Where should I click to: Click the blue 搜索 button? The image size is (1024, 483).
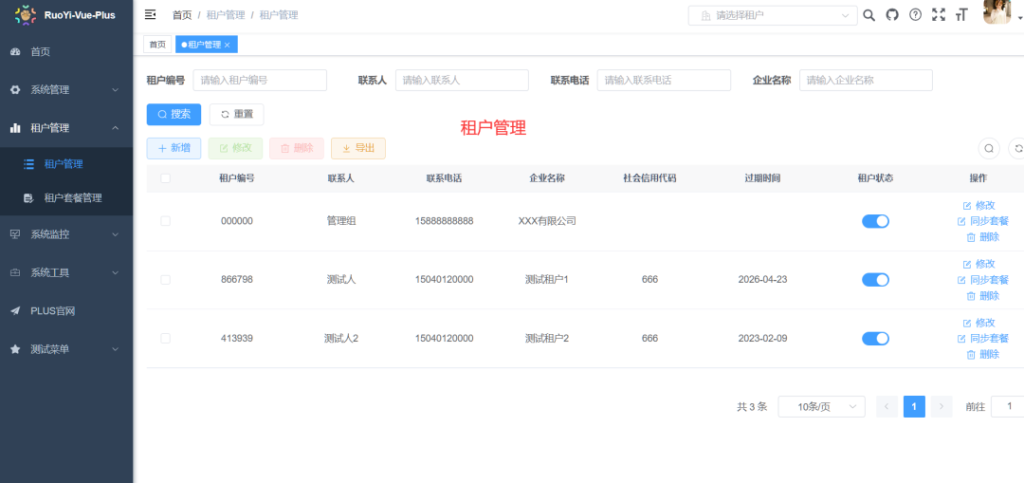[x=174, y=114]
